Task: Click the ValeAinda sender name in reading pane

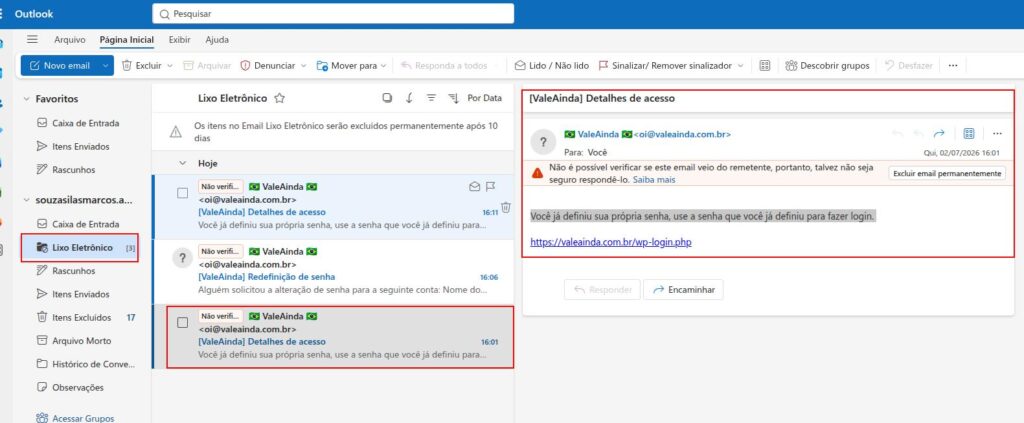Action: pos(598,134)
